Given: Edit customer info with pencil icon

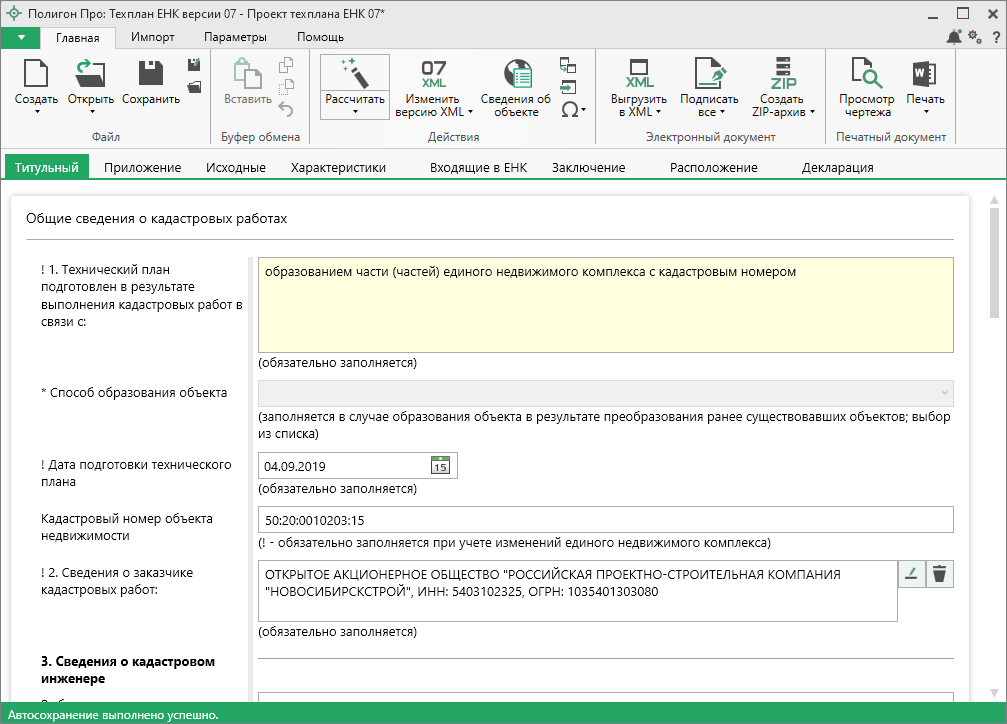Looking at the screenshot, I should coord(911,573).
